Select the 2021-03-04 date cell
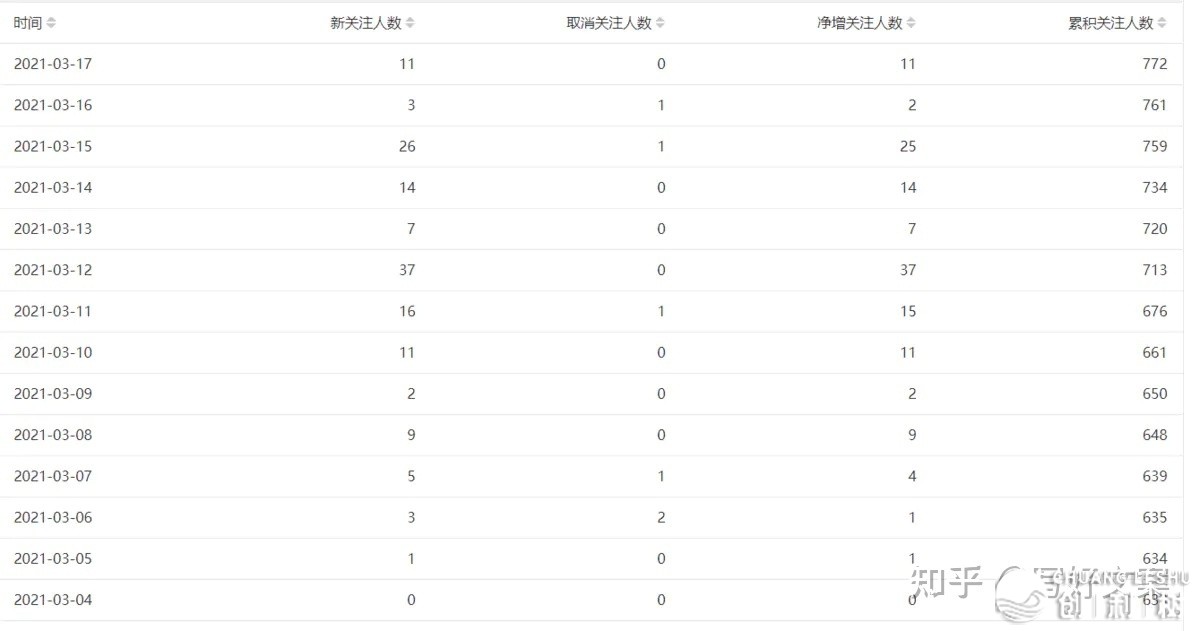 pyautogui.click(x=53, y=600)
